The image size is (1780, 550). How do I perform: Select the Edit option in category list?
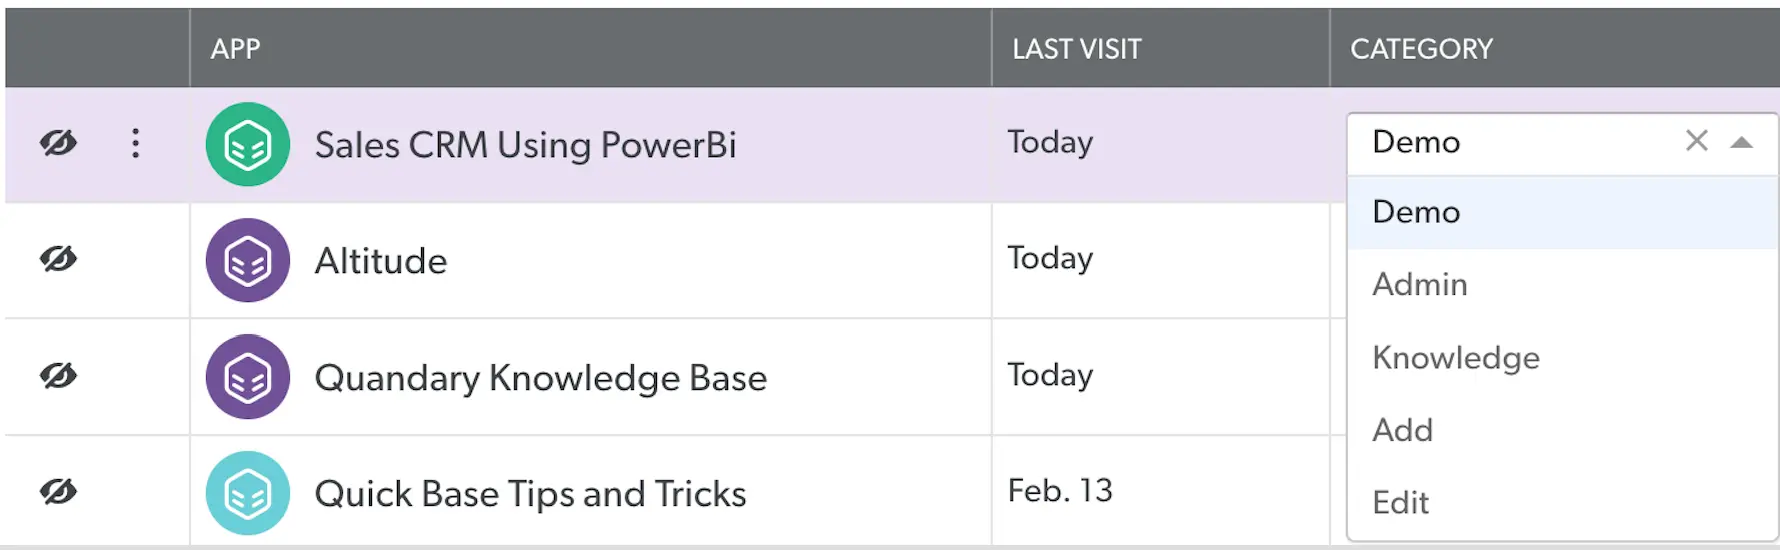(x=1400, y=502)
